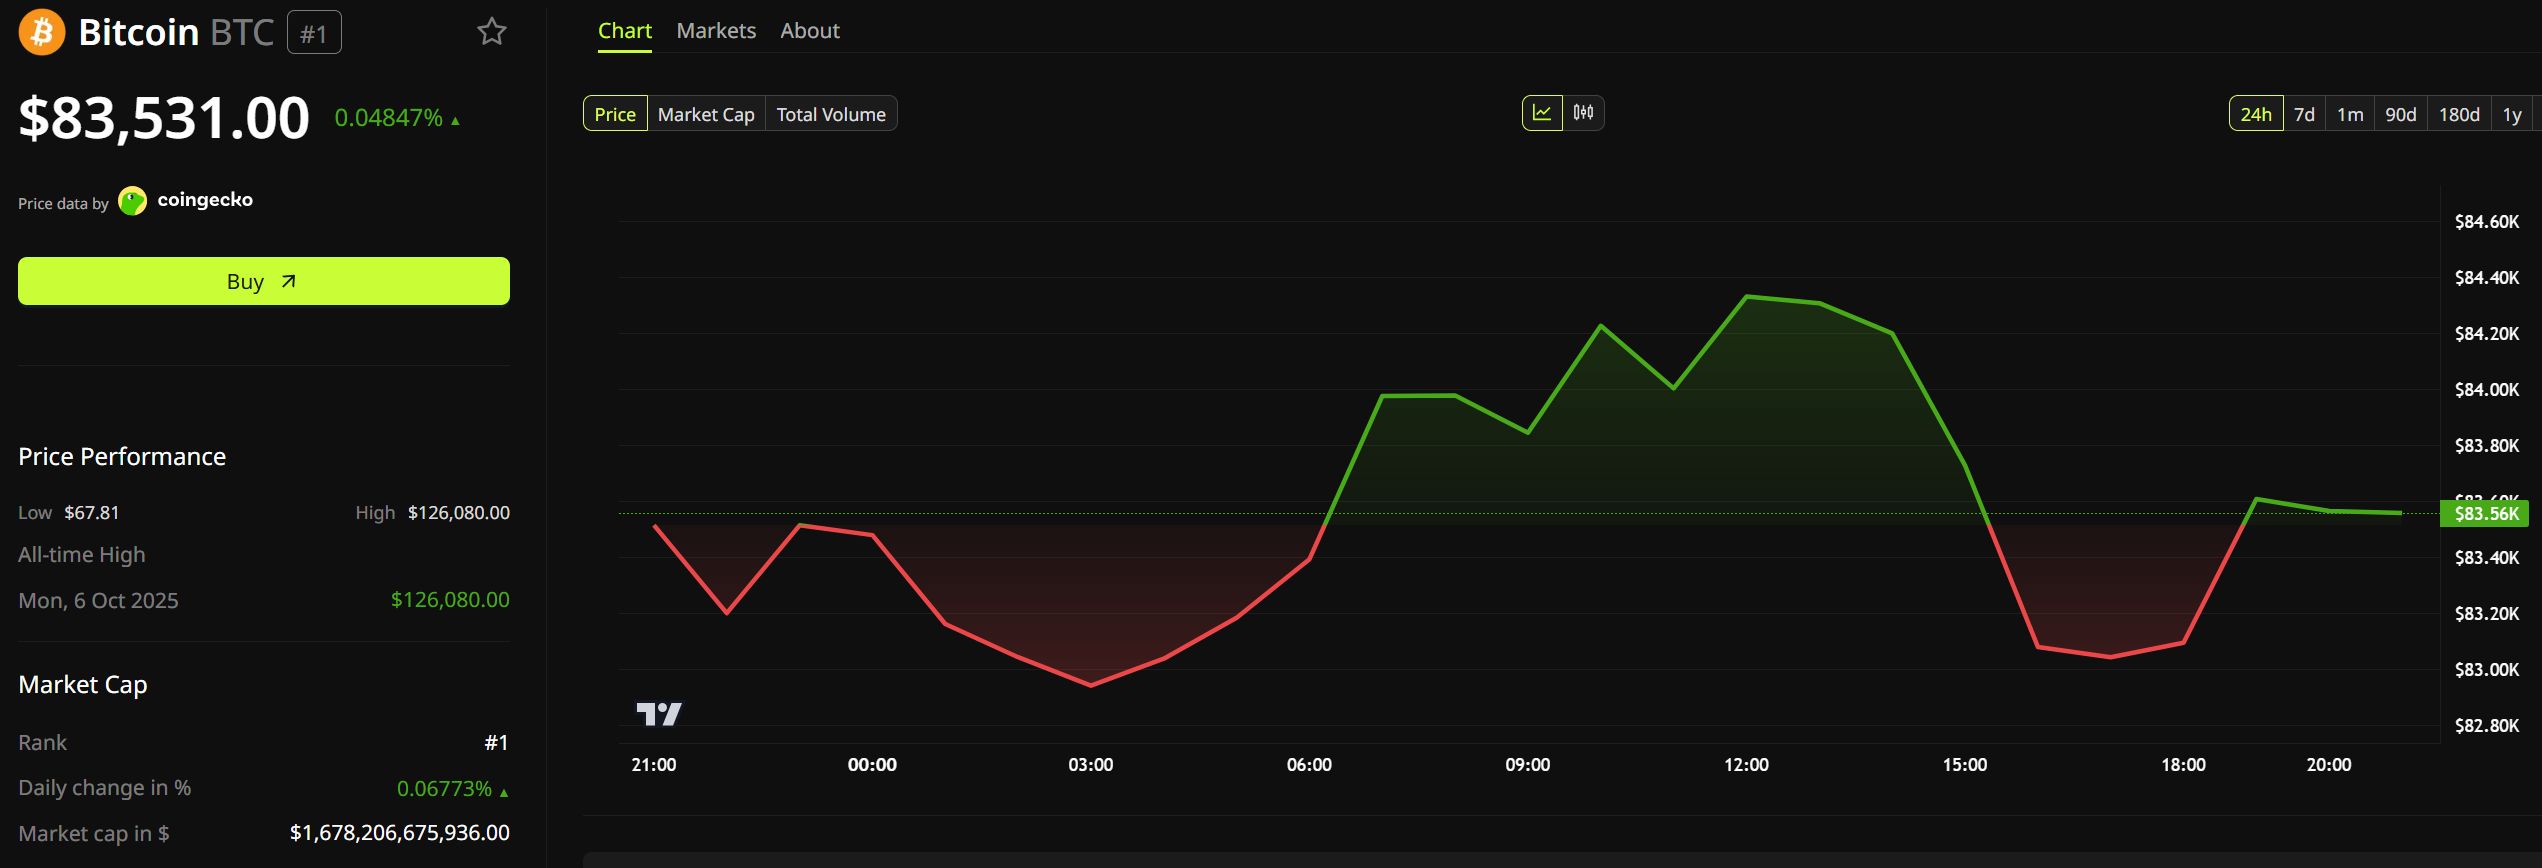
Task: Click the TradingView logo on chart
Action: [x=659, y=714]
